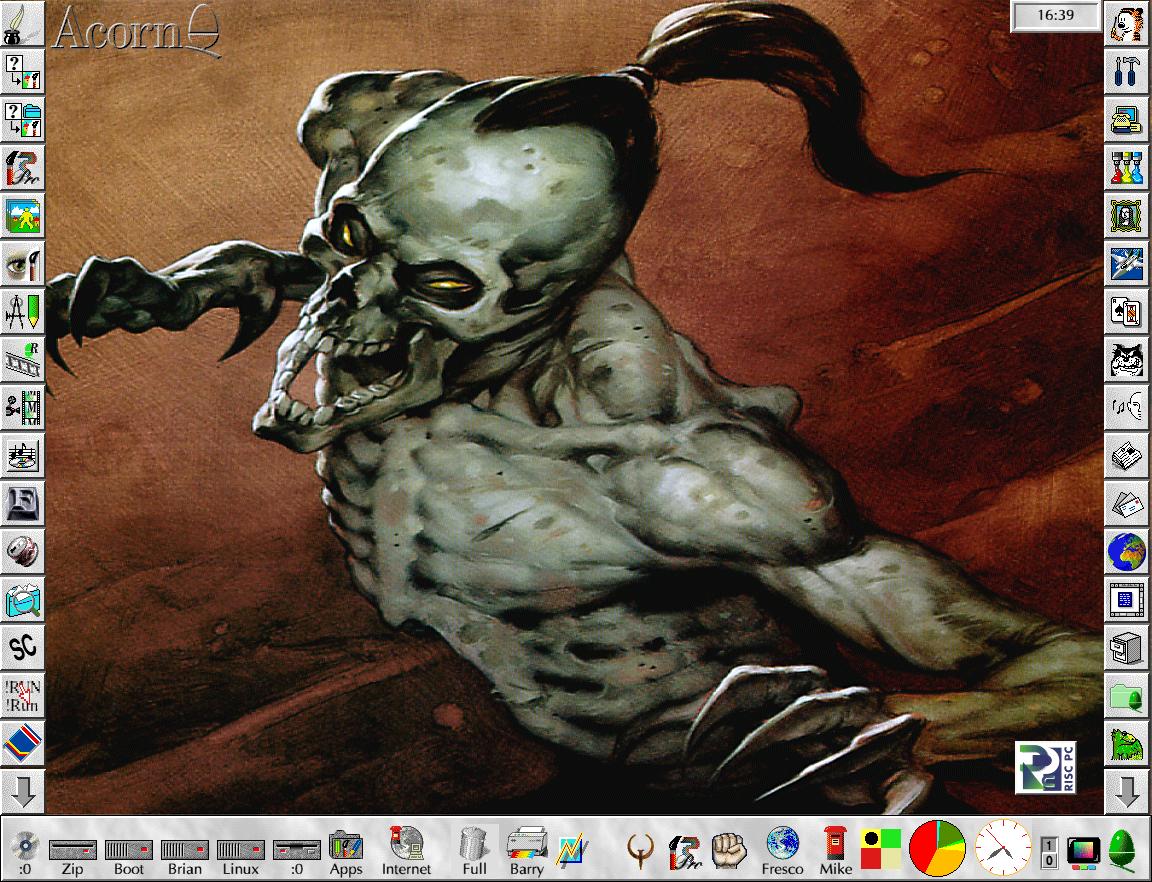The height and width of the screenshot is (882, 1152).
Task: Open the newspaper news reader icon
Action: (1126, 456)
